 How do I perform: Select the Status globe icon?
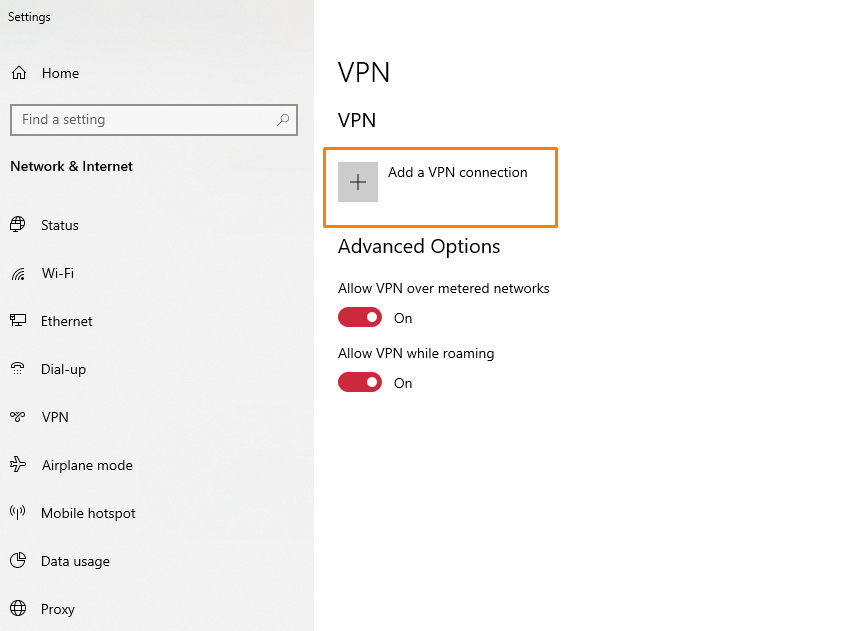[x=18, y=225]
